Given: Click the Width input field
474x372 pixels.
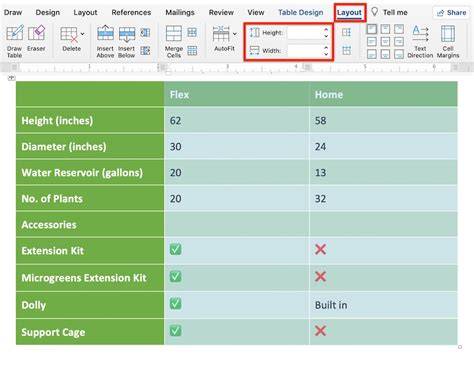Looking at the screenshot, I should (x=305, y=51).
